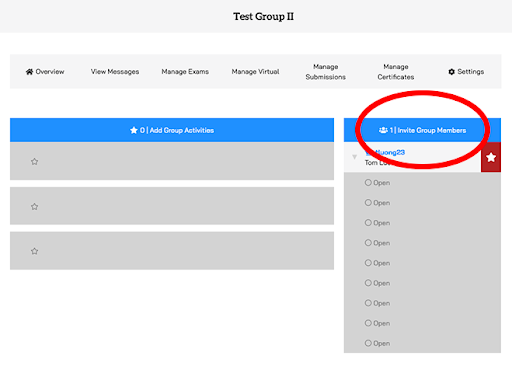Select the fifth Open member slot
This screenshot has height=373, width=512.
[377, 263]
